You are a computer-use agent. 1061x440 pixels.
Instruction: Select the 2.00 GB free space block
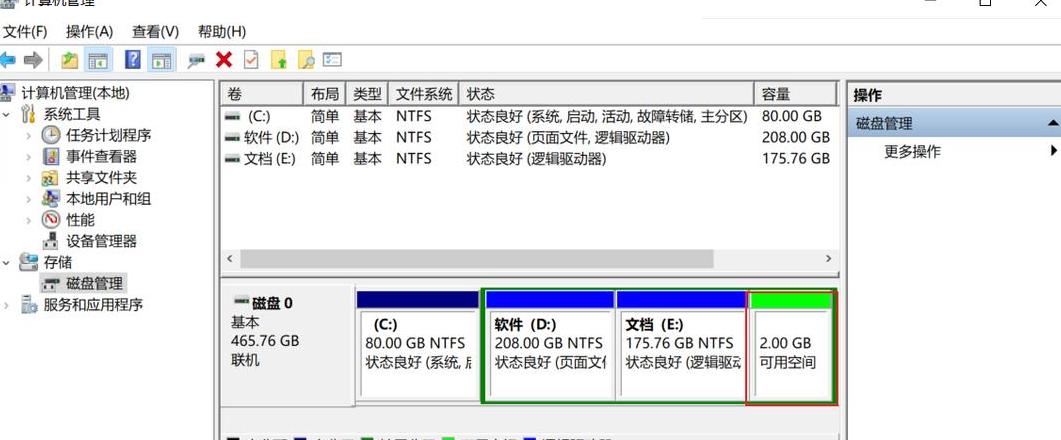click(792, 349)
